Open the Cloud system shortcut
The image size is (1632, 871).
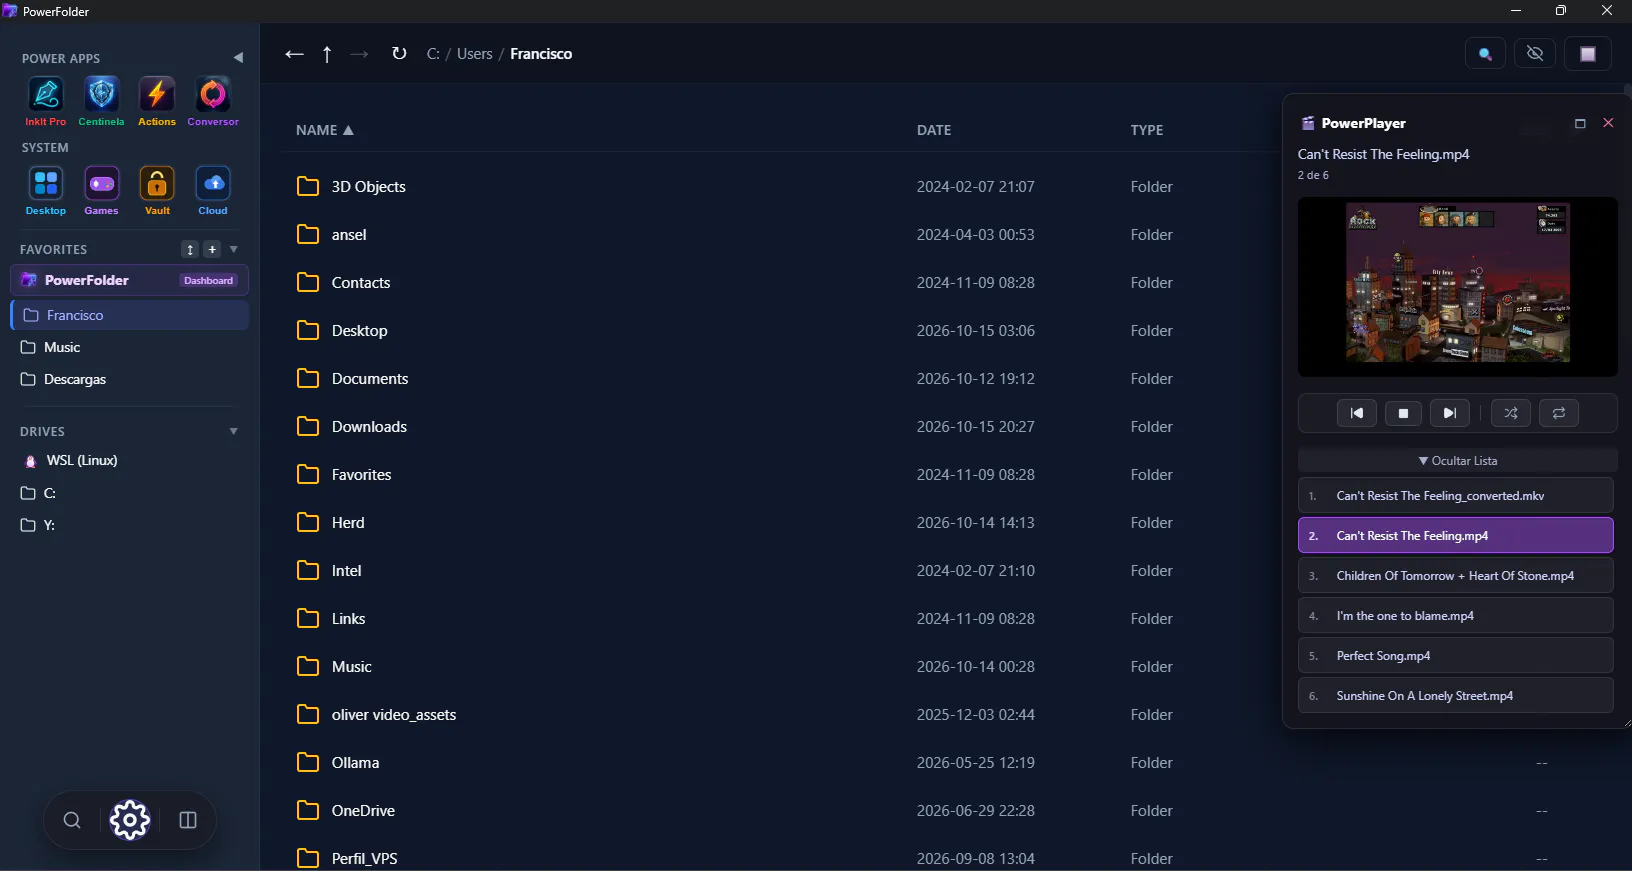pos(213,191)
